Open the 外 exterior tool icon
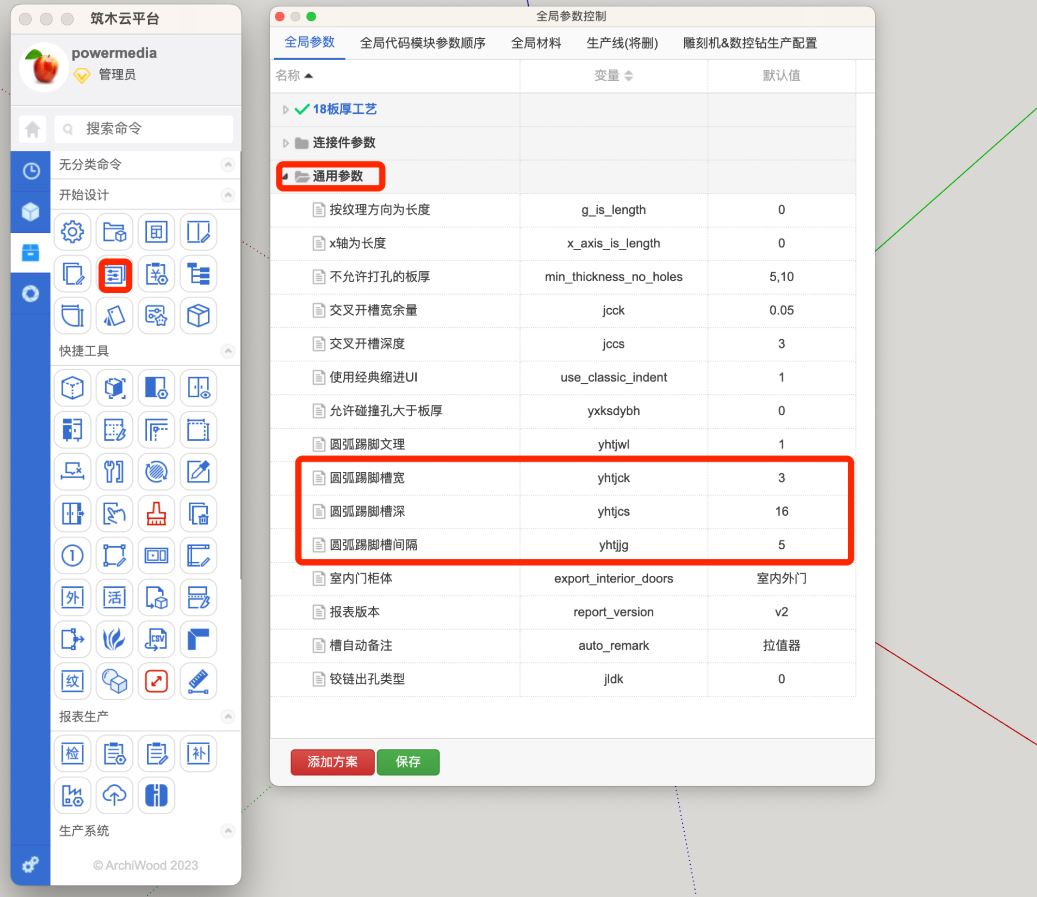The width and height of the screenshot is (1037, 897). click(x=72, y=597)
